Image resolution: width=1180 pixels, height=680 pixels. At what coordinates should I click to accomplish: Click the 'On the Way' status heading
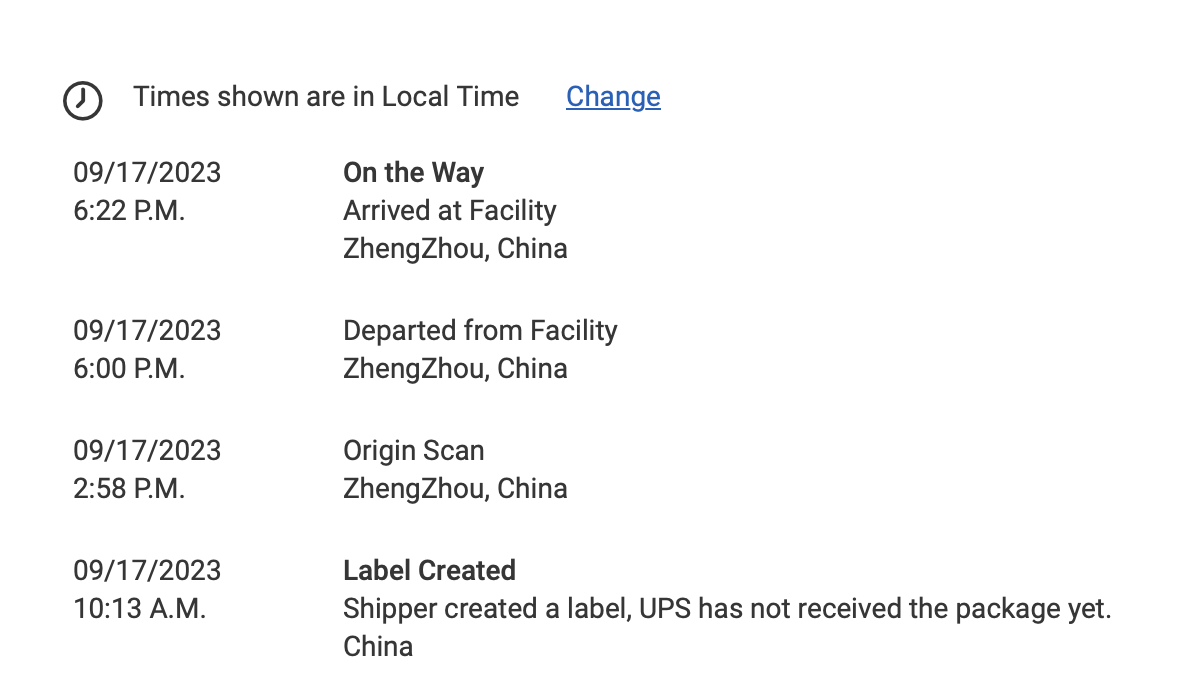pos(413,173)
